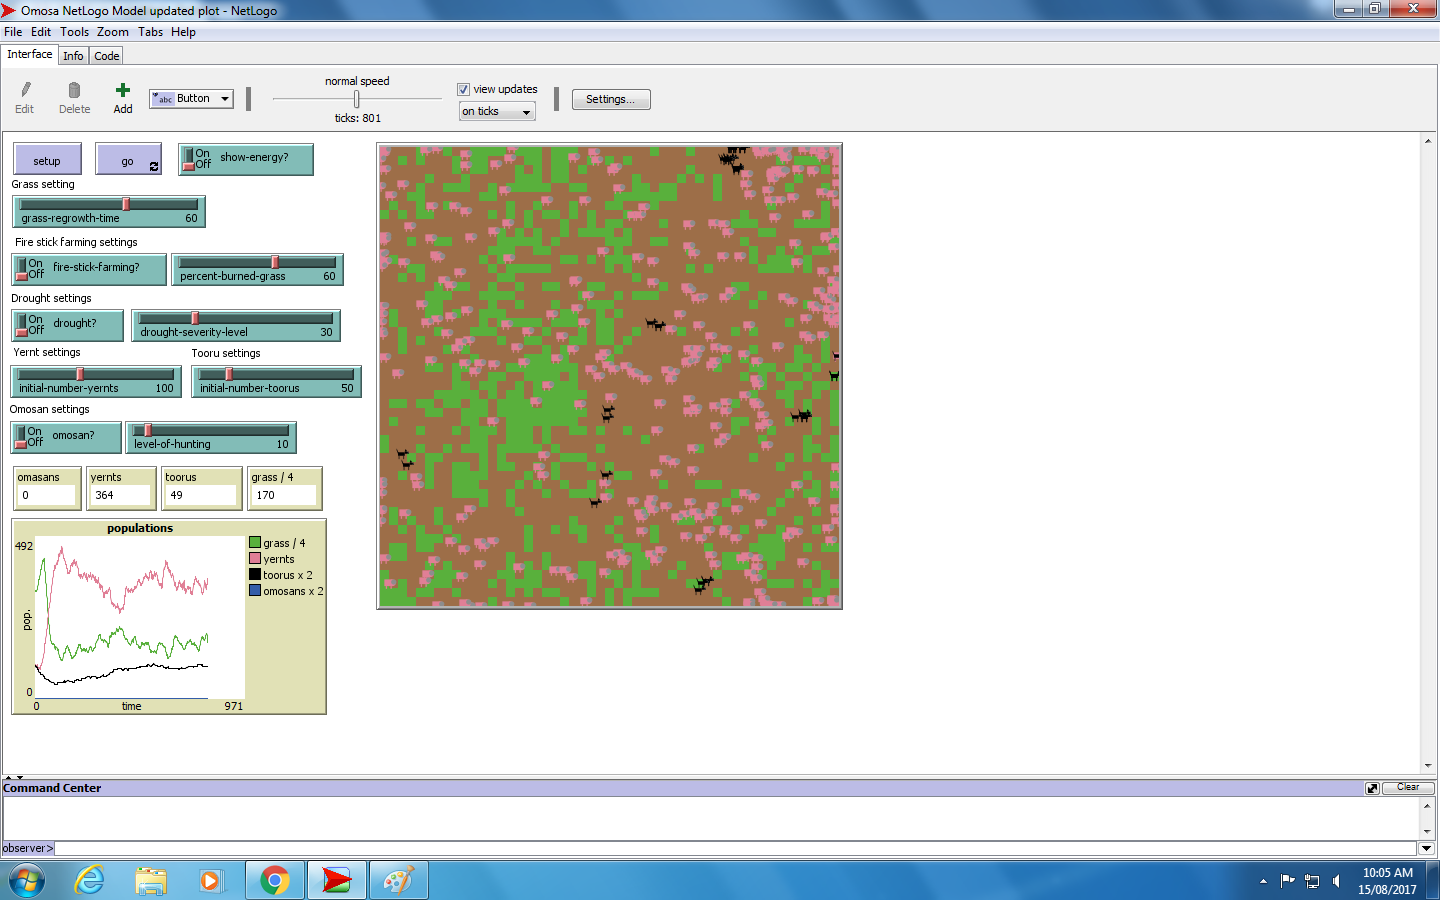Open Windows Explorer folder taskbar icon
Viewport: 1440px width, 900px height.
click(151, 881)
